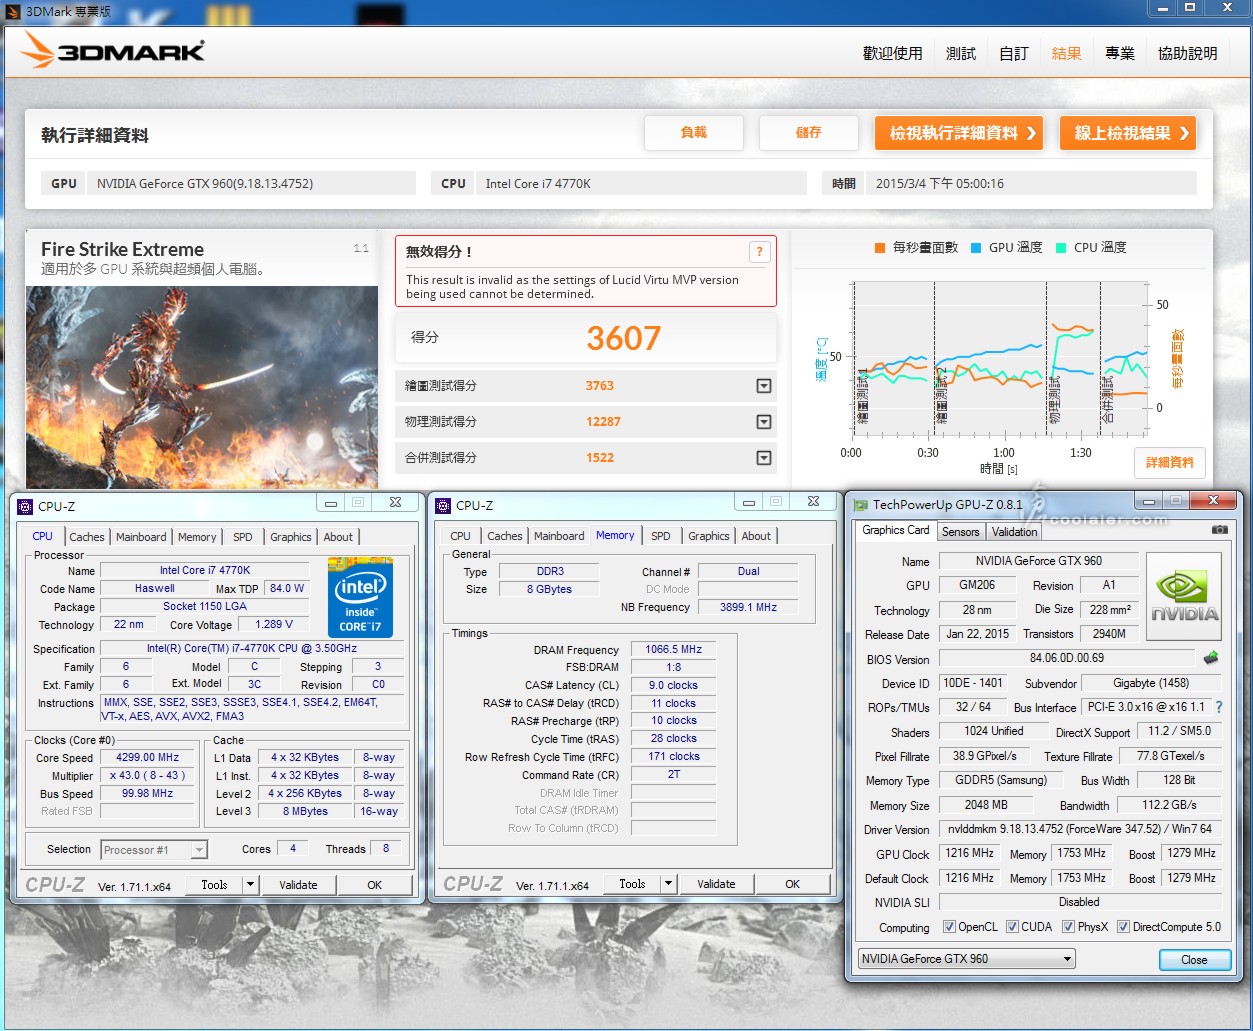Open About tab in the CPU-Z Processor window
Viewport: 1253px width, 1031px height.
click(338, 537)
